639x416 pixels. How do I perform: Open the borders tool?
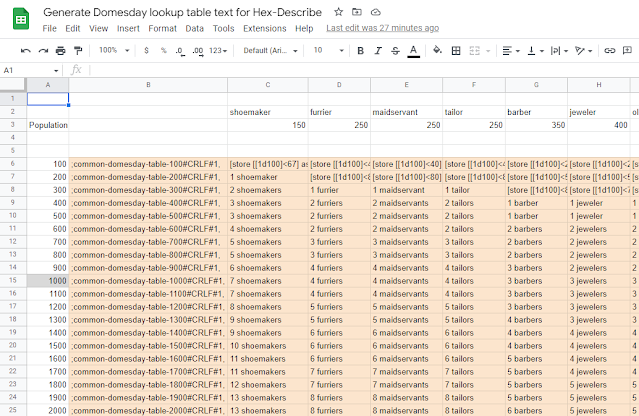coord(456,51)
